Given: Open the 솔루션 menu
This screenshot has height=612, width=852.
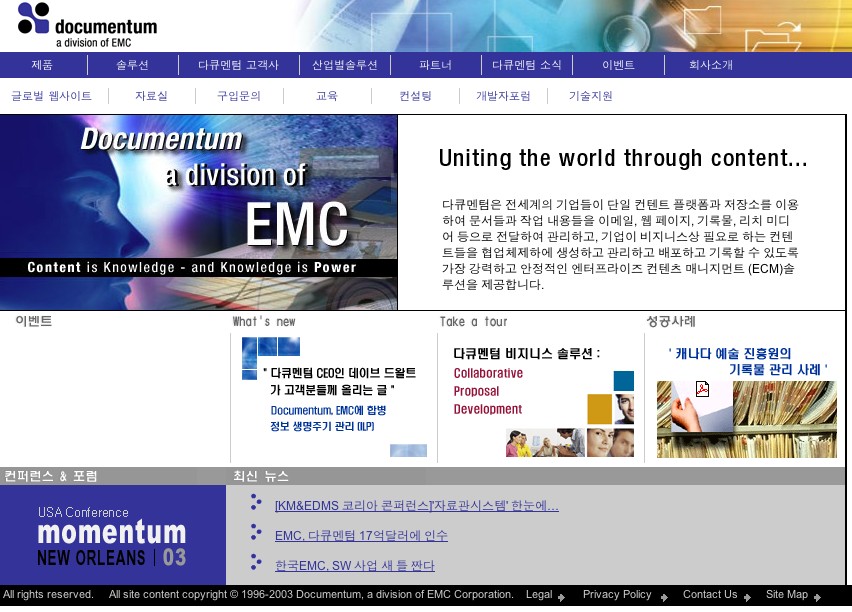Looking at the screenshot, I should [132, 65].
